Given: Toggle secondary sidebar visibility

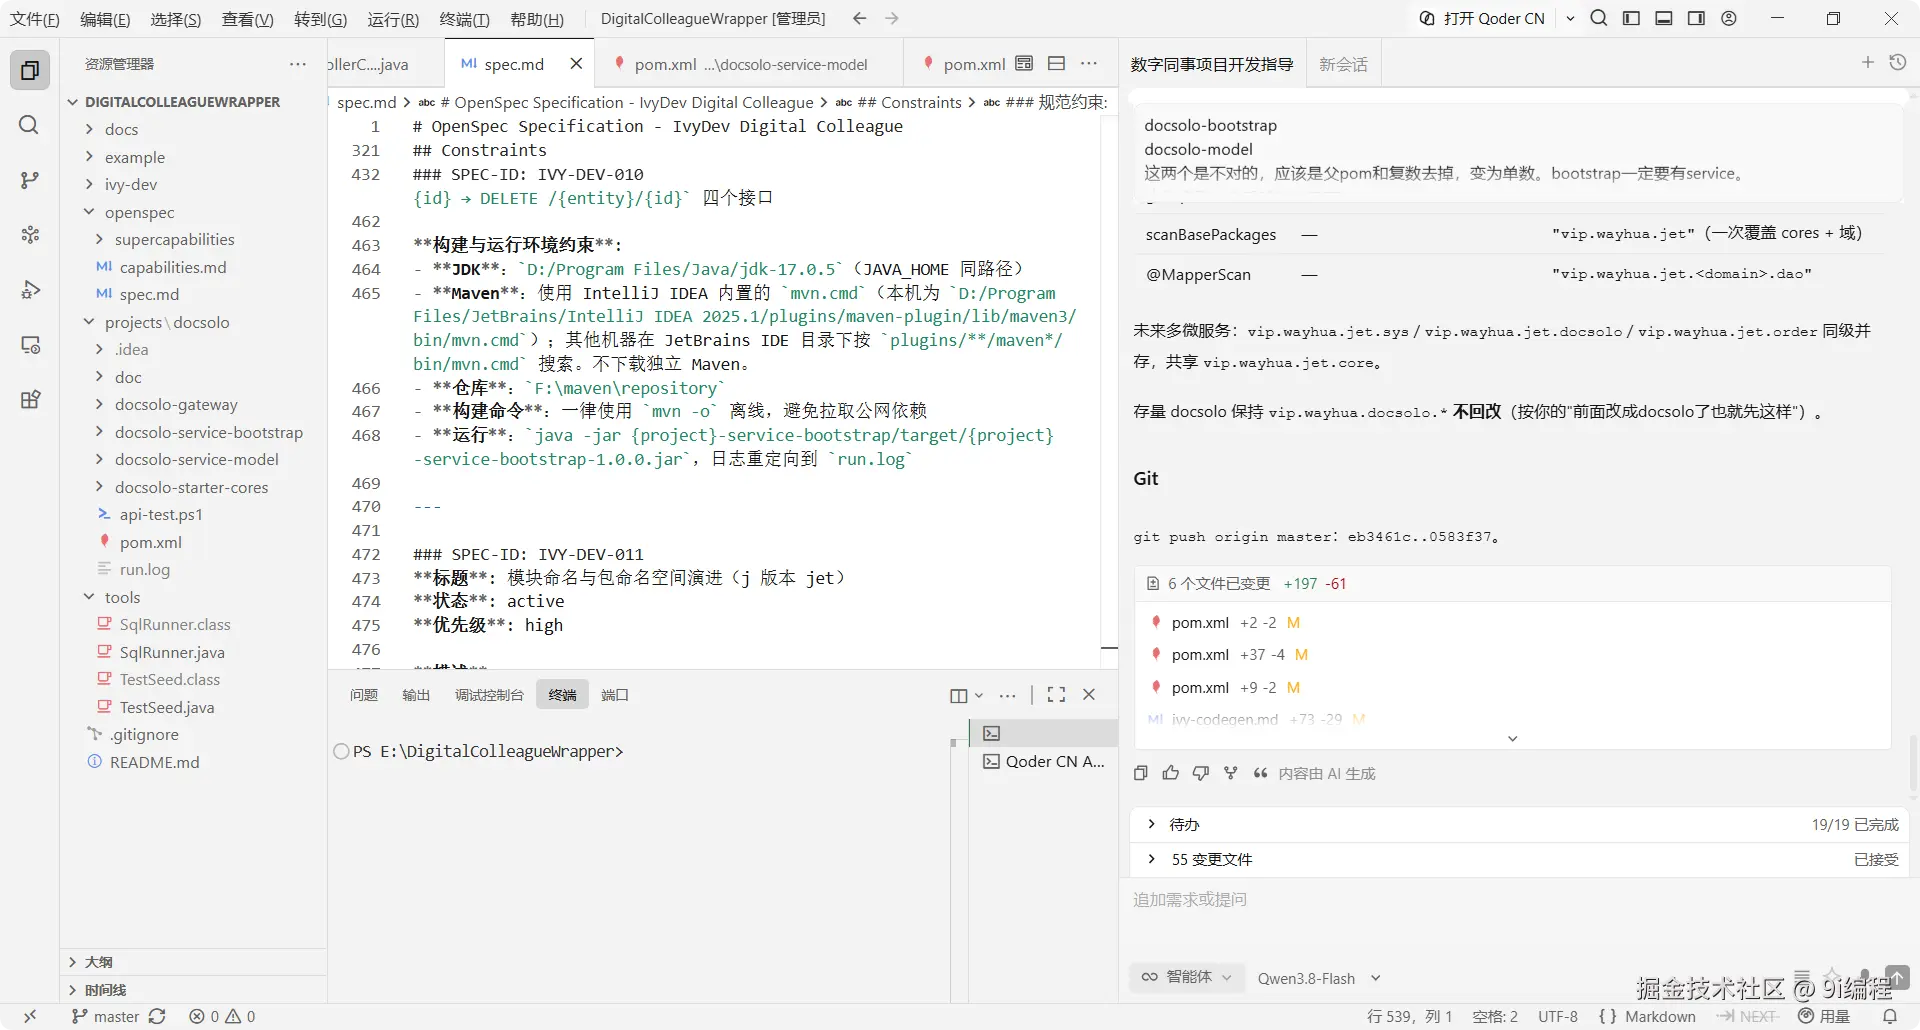Looking at the screenshot, I should [x=1696, y=18].
